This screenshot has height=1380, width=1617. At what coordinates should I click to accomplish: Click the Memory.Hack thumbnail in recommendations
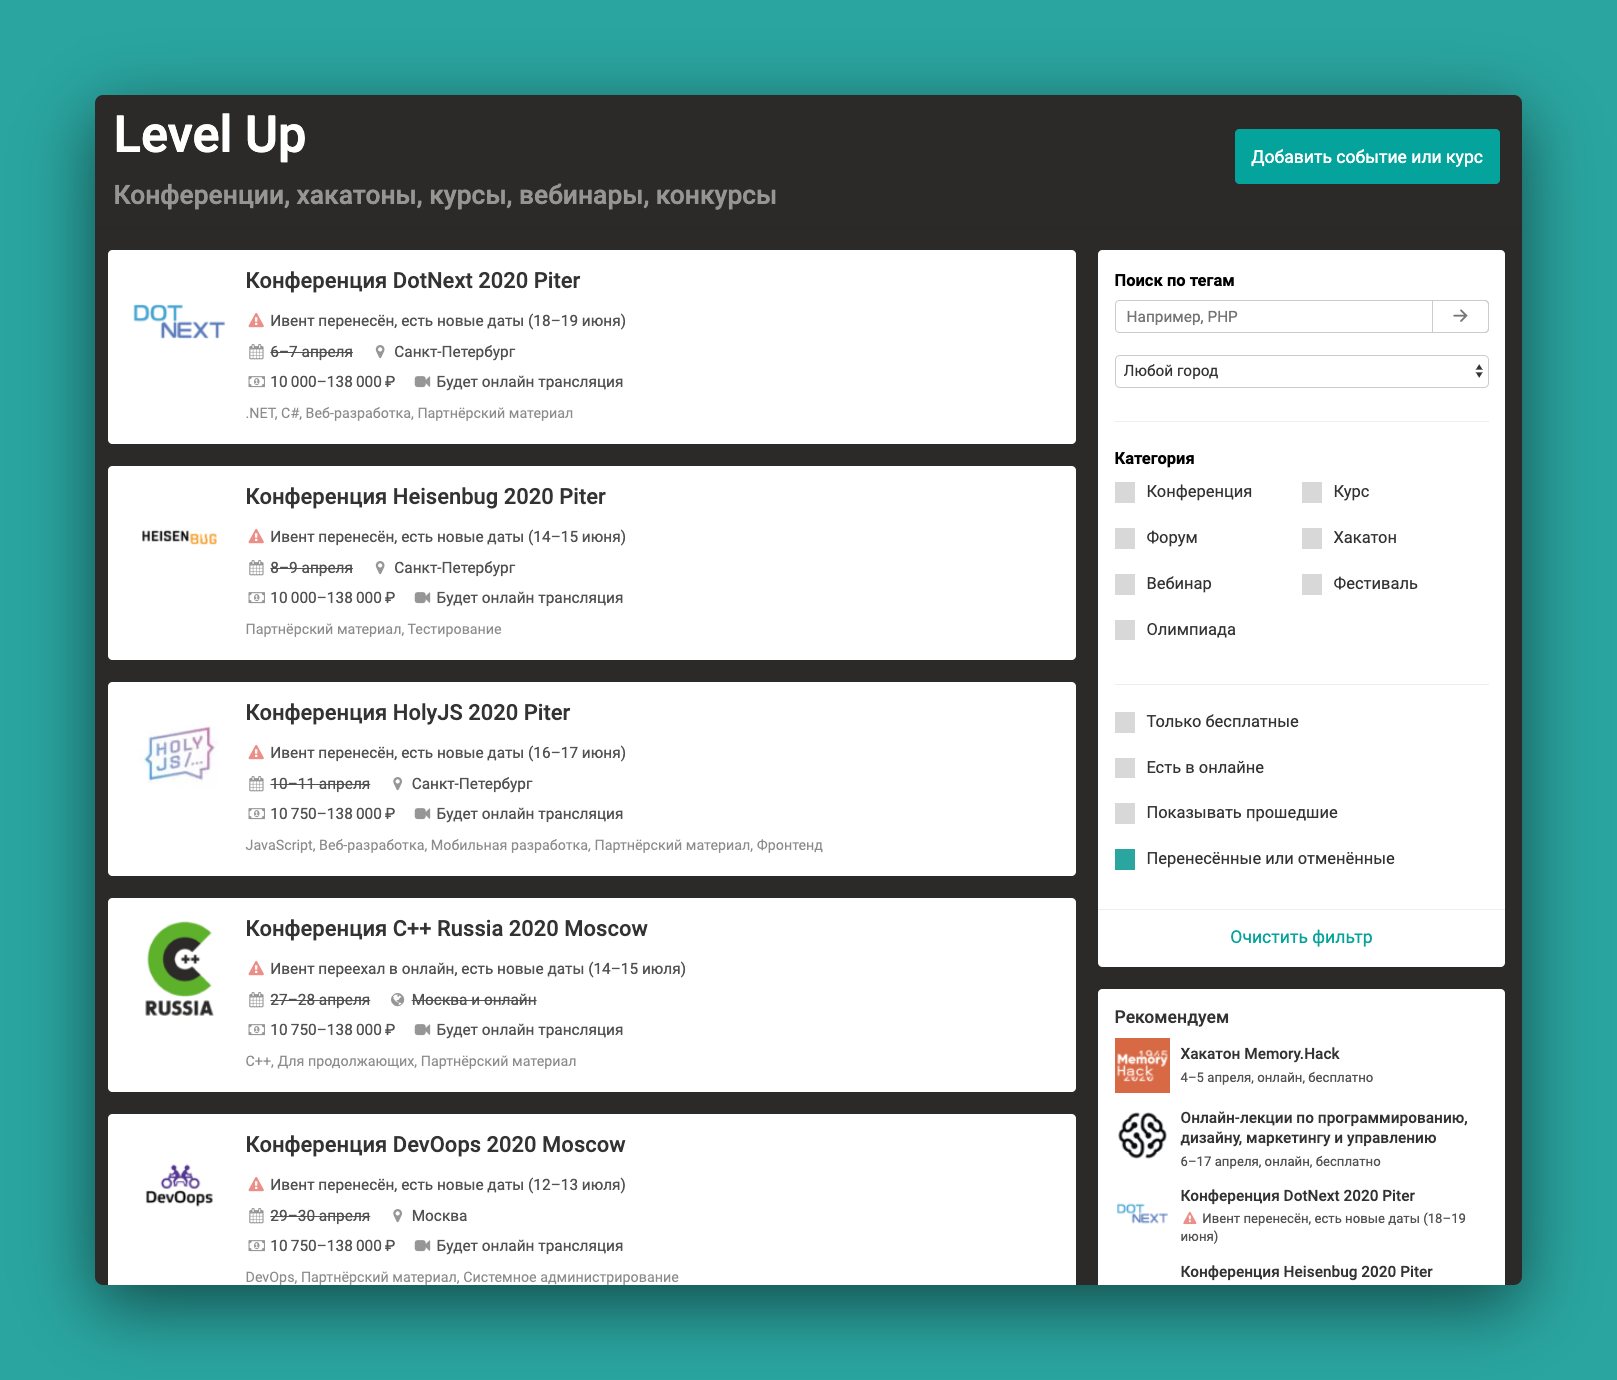click(x=1142, y=1065)
